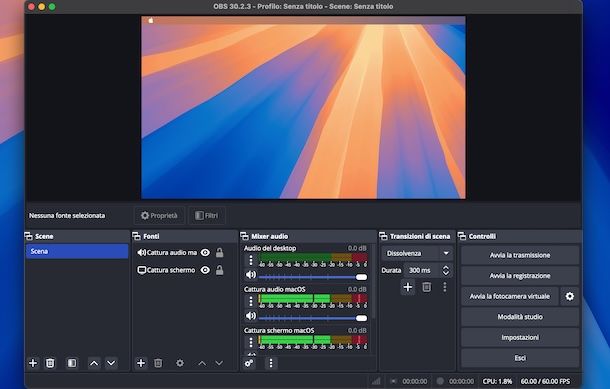Click Esci button
Viewport: 610px width, 389px height.
tap(520, 358)
